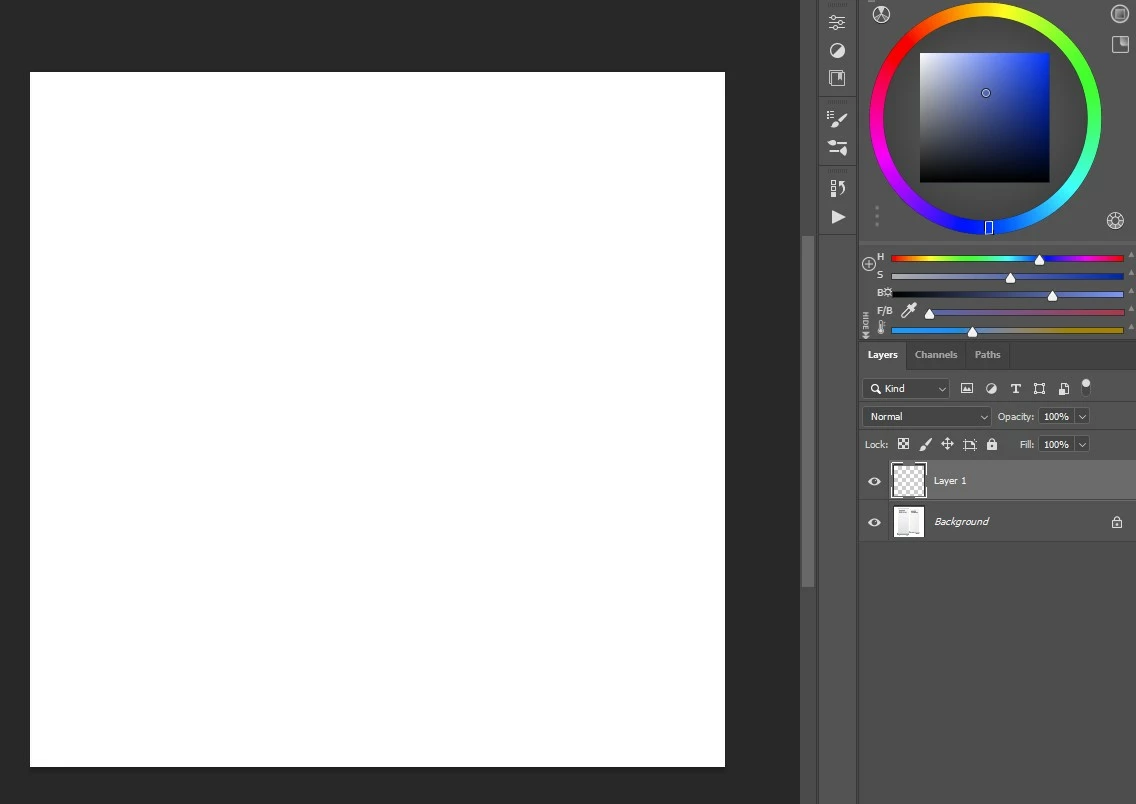Screen dimensions: 1136x804
Task: Open the Brush Settings panel icon
Action: click(x=838, y=120)
